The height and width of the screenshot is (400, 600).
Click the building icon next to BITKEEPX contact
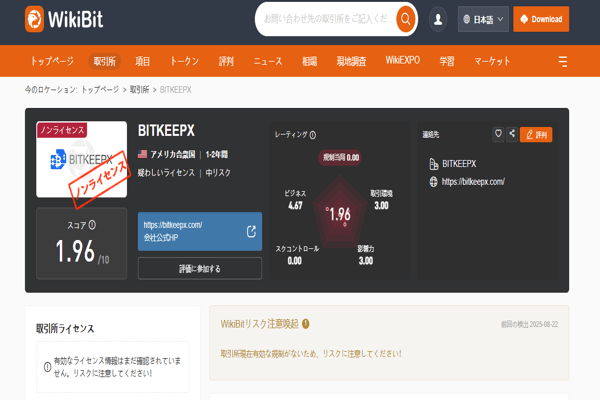pyautogui.click(x=434, y=164)
